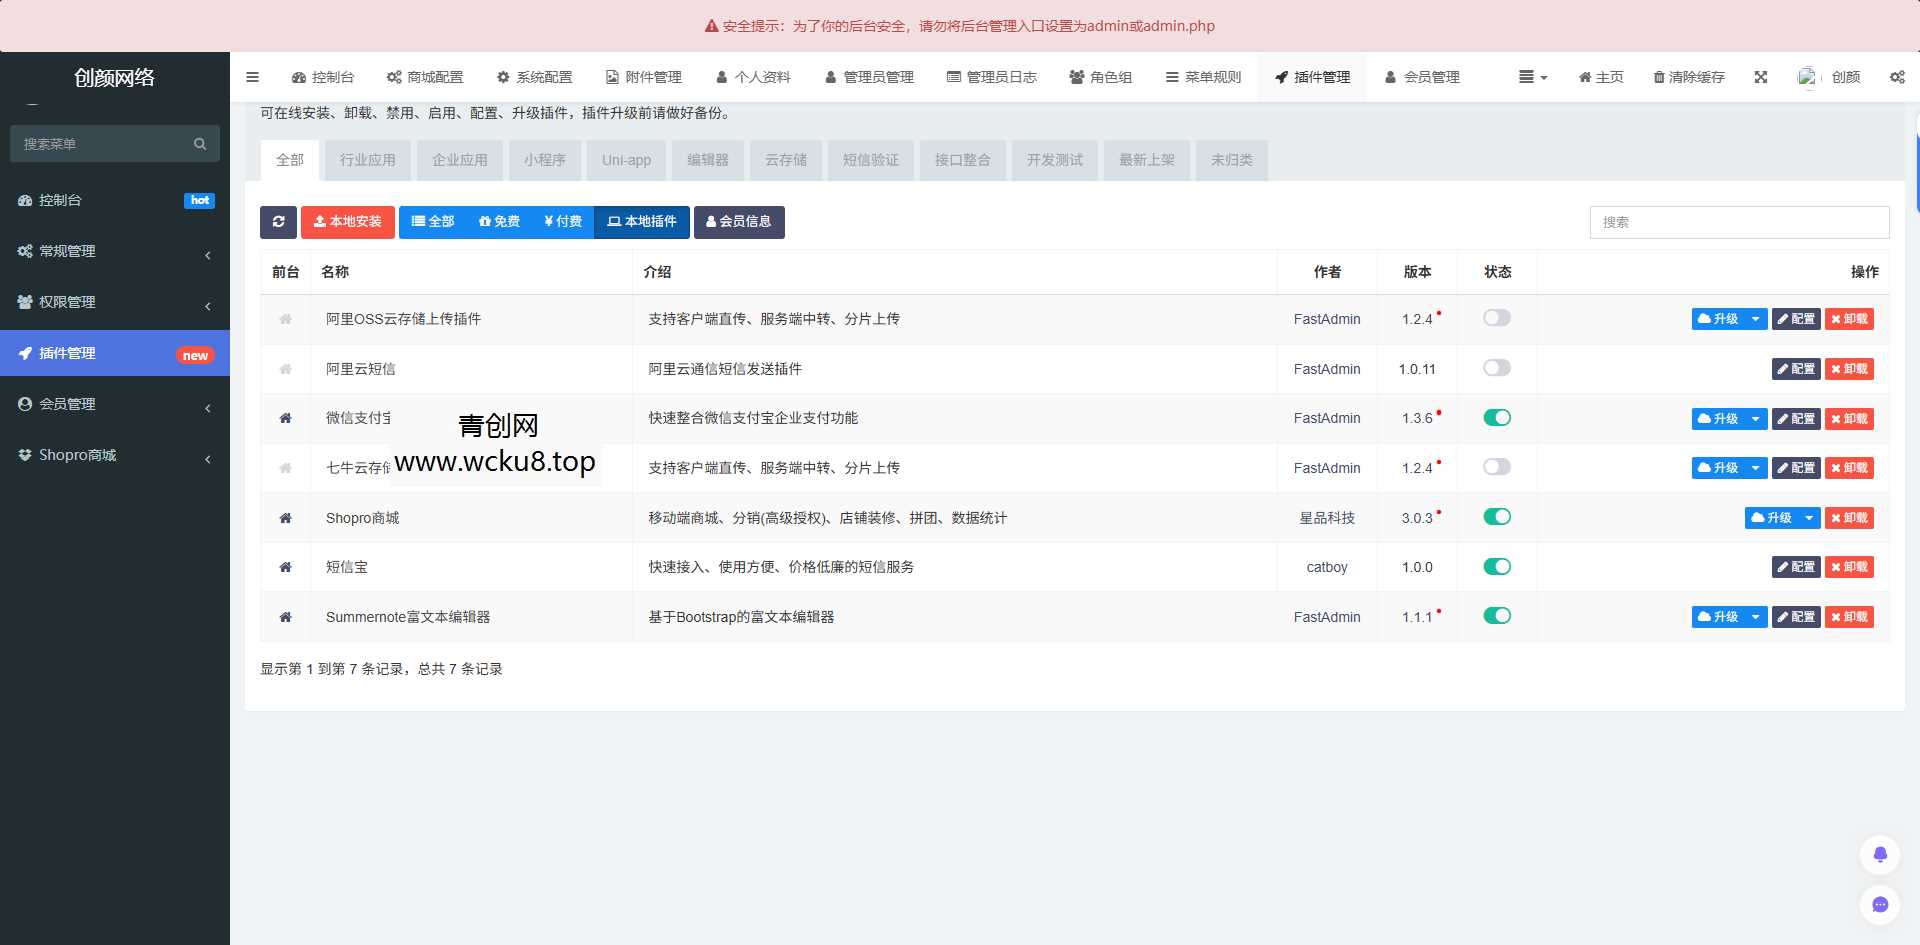Viewport: 1920px width, 945px height.
Task: Click the 本地安装 install button
Action: [x=348, y=222]
